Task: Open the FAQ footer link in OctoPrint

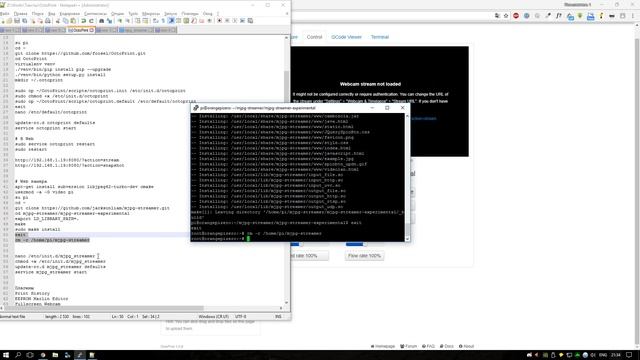Action: pos(428,347)
